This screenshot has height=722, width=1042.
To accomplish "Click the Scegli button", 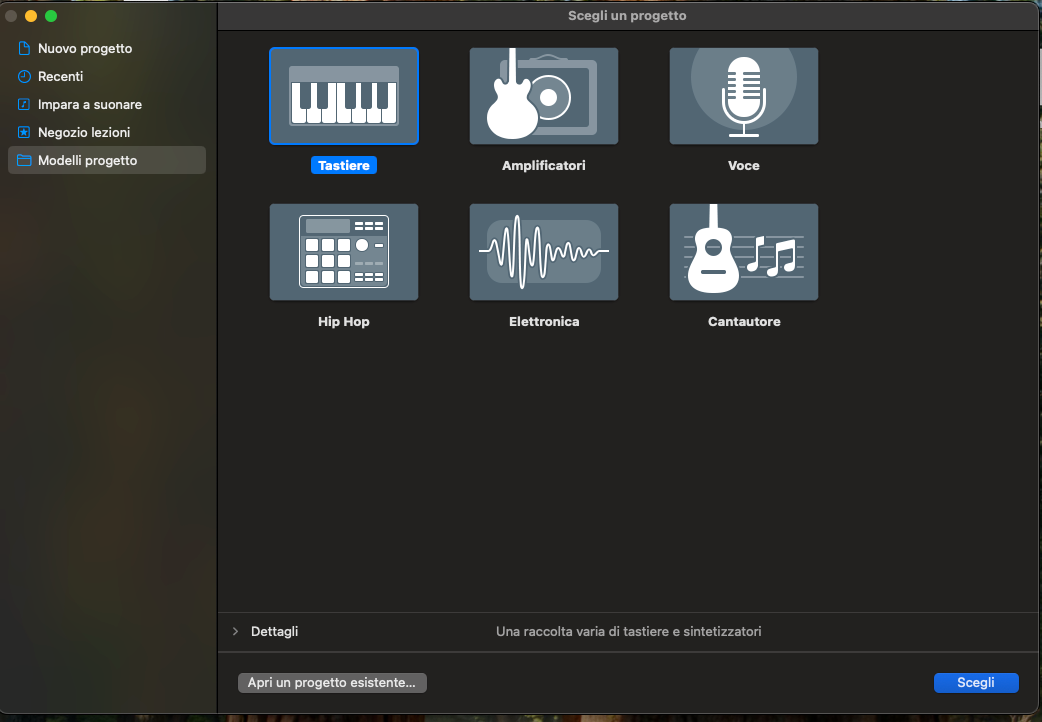I will pyautogui.click(x=976, y=683).
